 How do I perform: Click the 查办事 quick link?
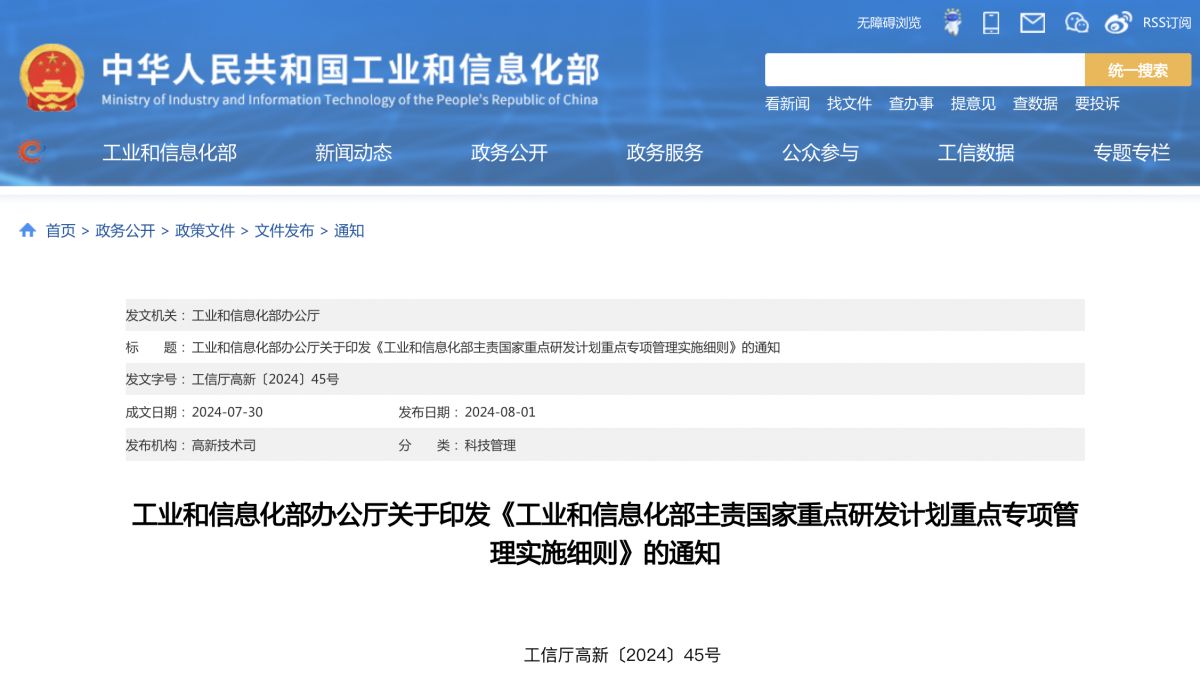(911, 103)
